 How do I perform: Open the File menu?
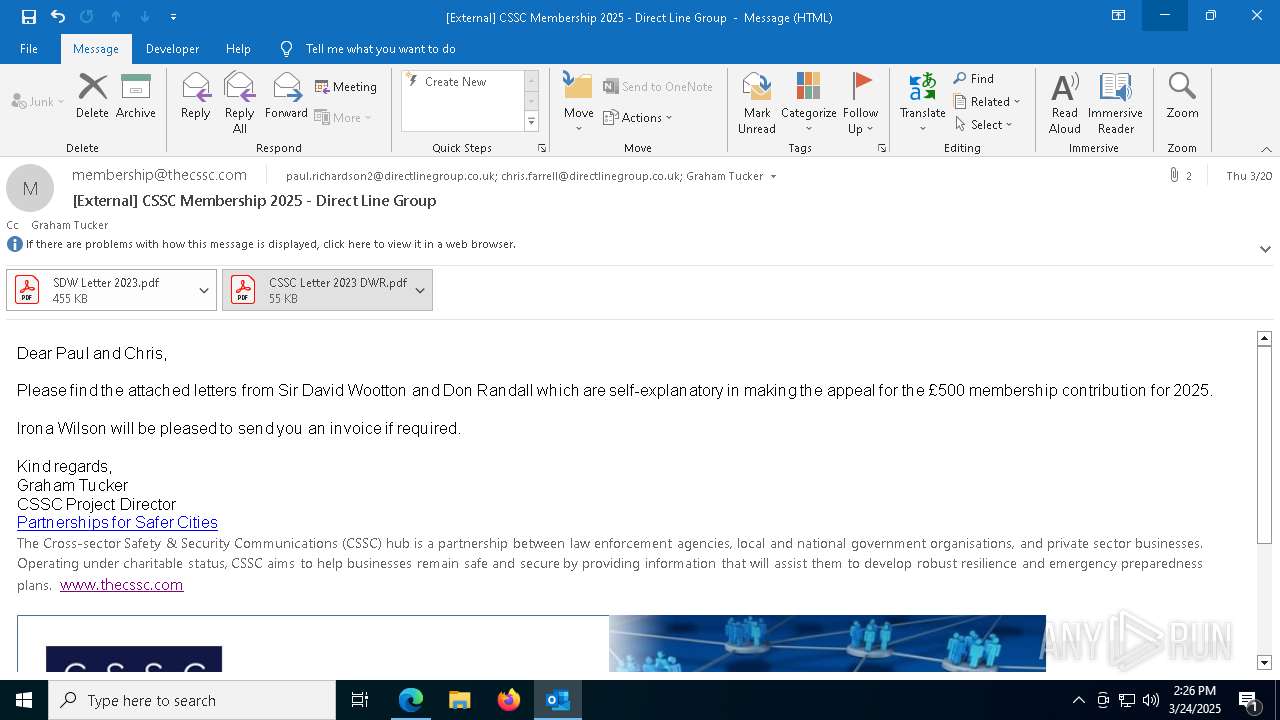29,49
